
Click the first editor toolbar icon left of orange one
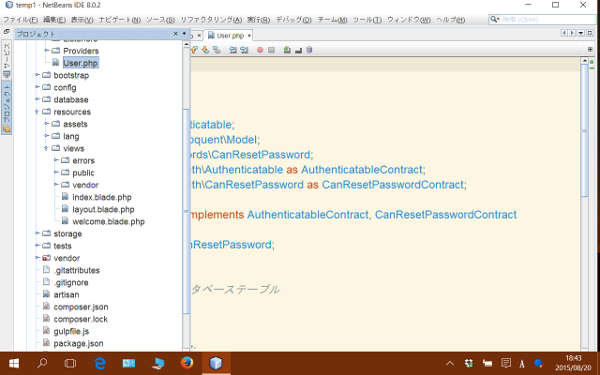point(194,50)
